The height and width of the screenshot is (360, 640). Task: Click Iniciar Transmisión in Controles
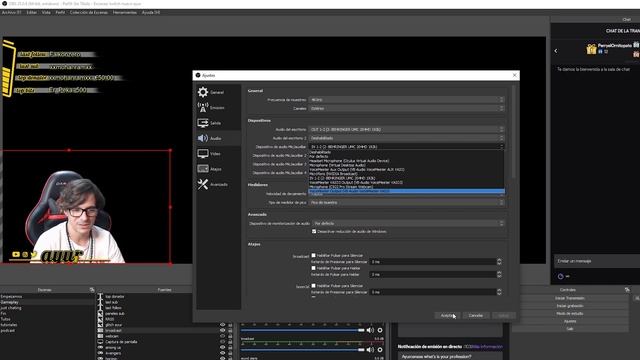[570, 298]
